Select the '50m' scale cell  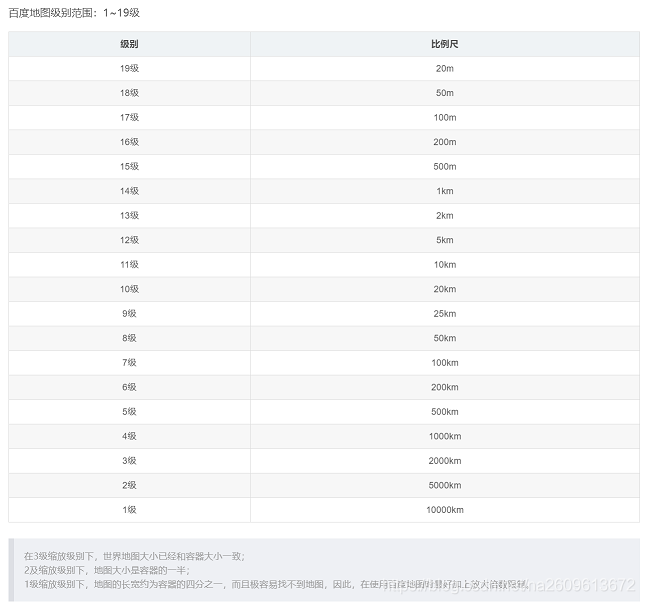(x=445, y=93)
